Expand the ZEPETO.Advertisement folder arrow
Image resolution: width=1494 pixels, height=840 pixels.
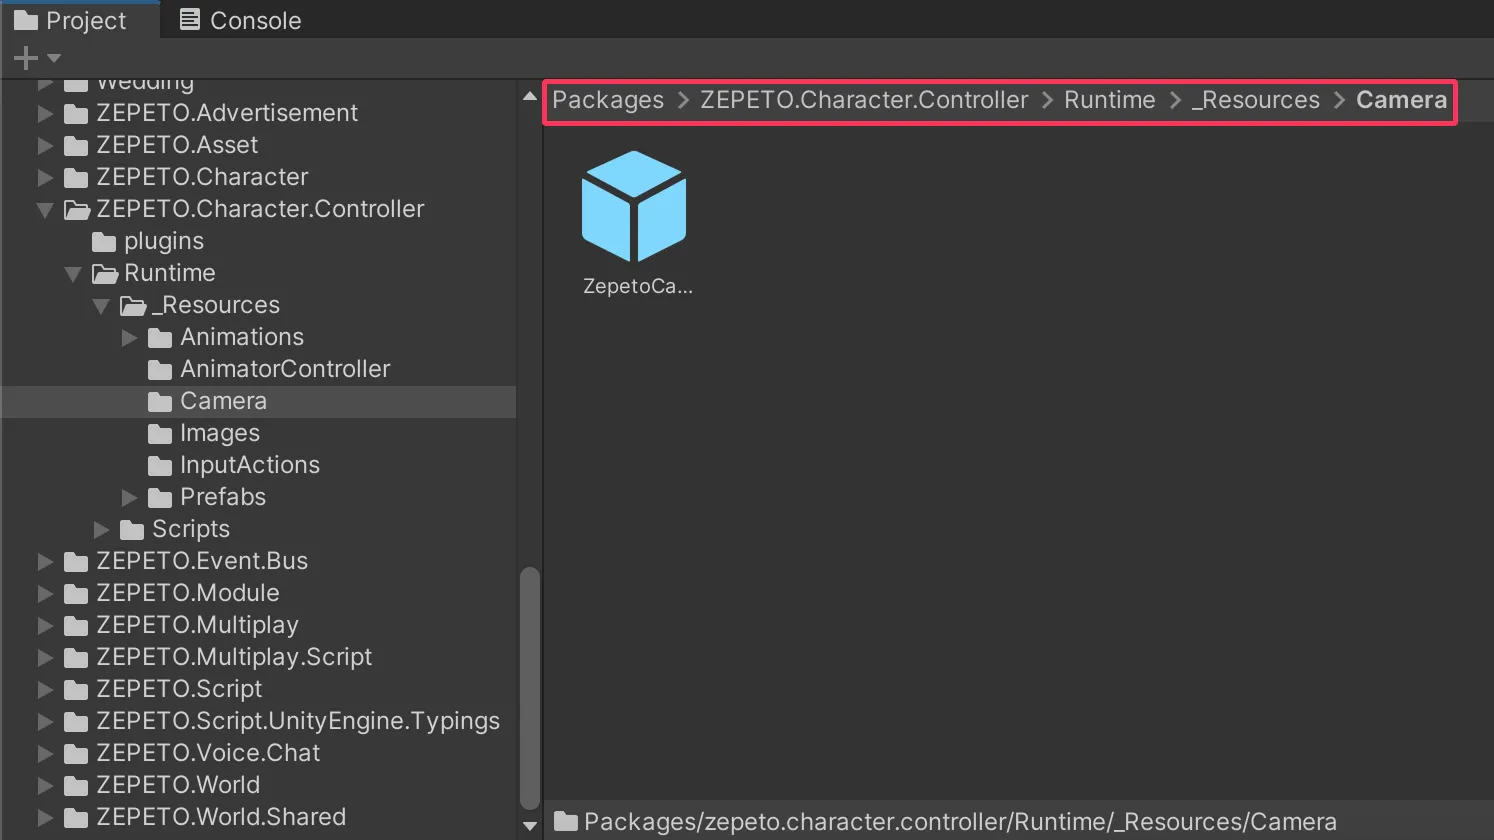pos(45,114)
